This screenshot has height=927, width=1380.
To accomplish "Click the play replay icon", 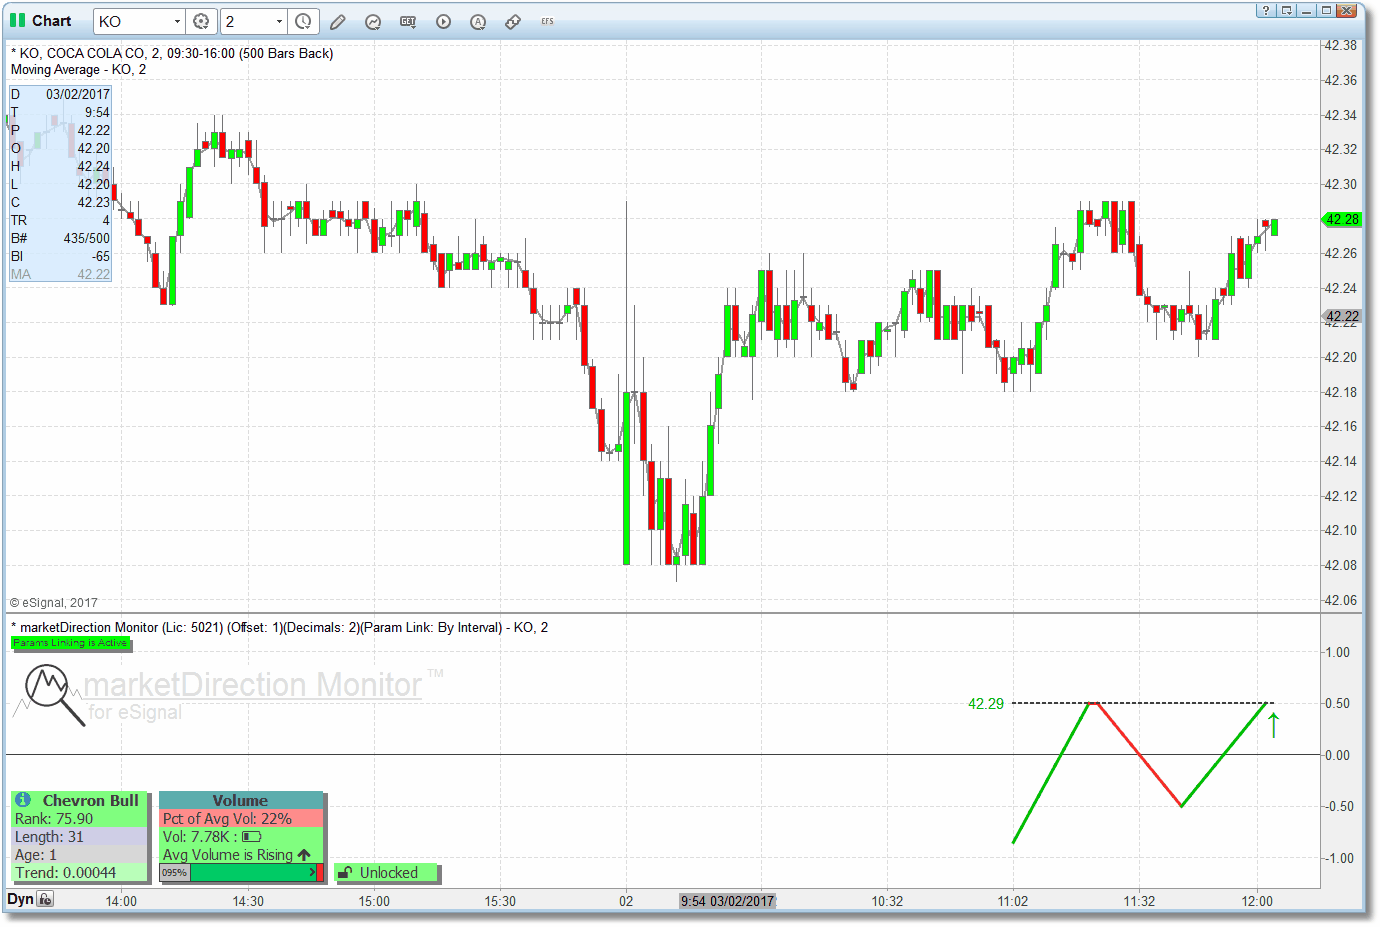I will [x=443, y=21].
